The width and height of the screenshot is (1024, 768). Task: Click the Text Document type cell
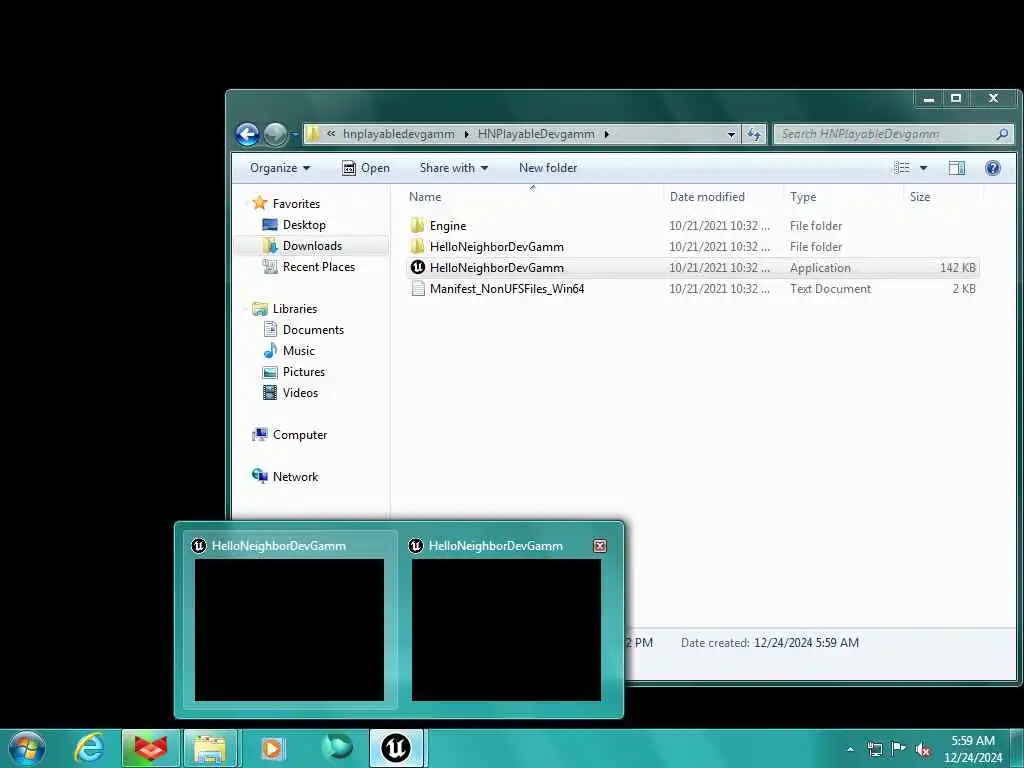click(830, 289)
